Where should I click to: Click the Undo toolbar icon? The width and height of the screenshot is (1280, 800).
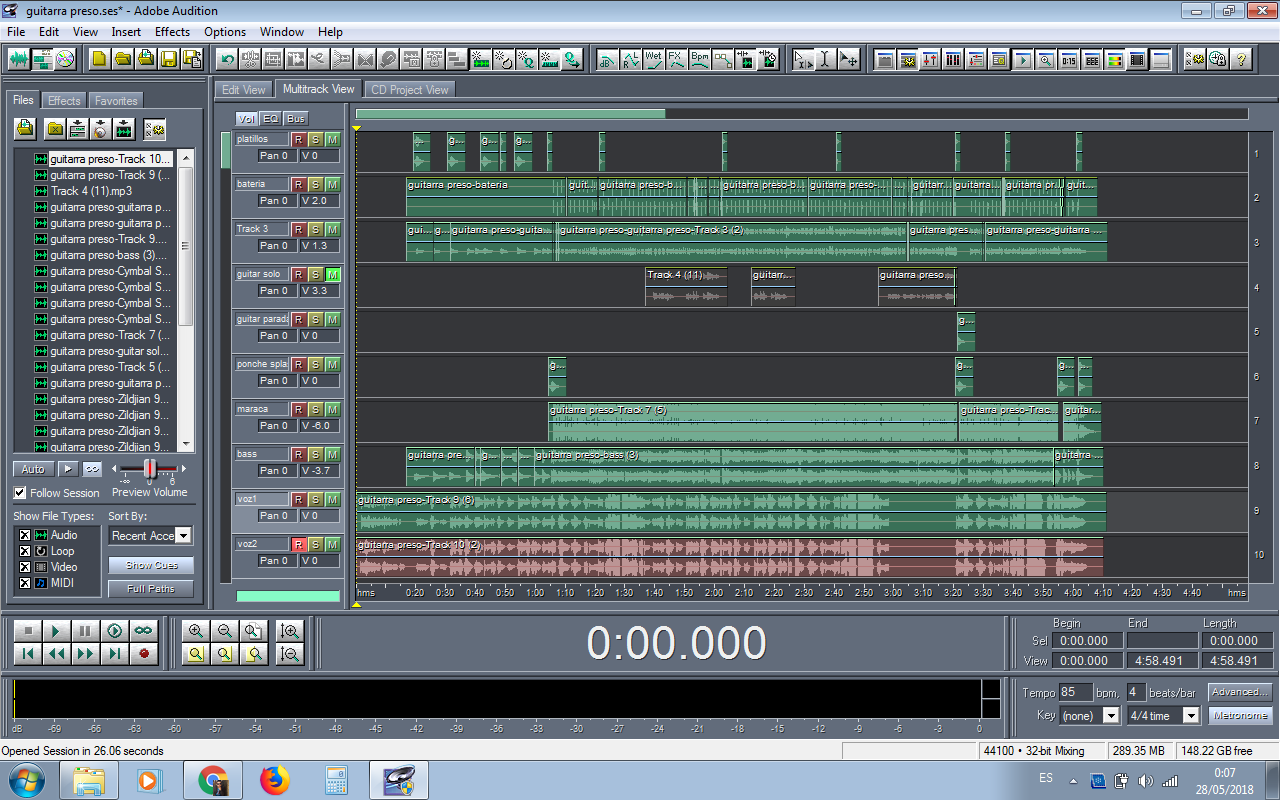[227, 59]
